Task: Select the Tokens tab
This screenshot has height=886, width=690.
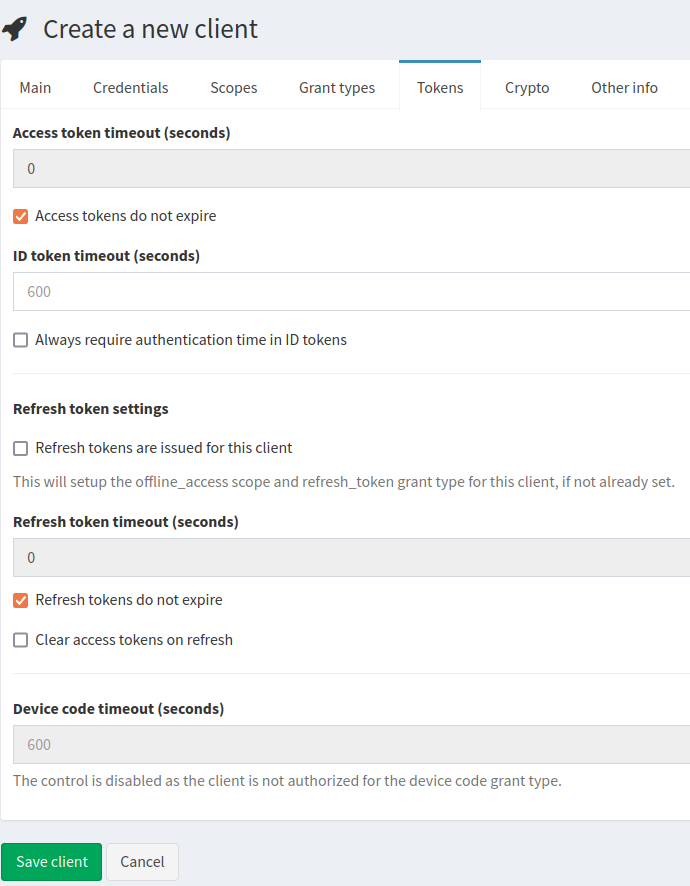Action: (x=440, y=87)
